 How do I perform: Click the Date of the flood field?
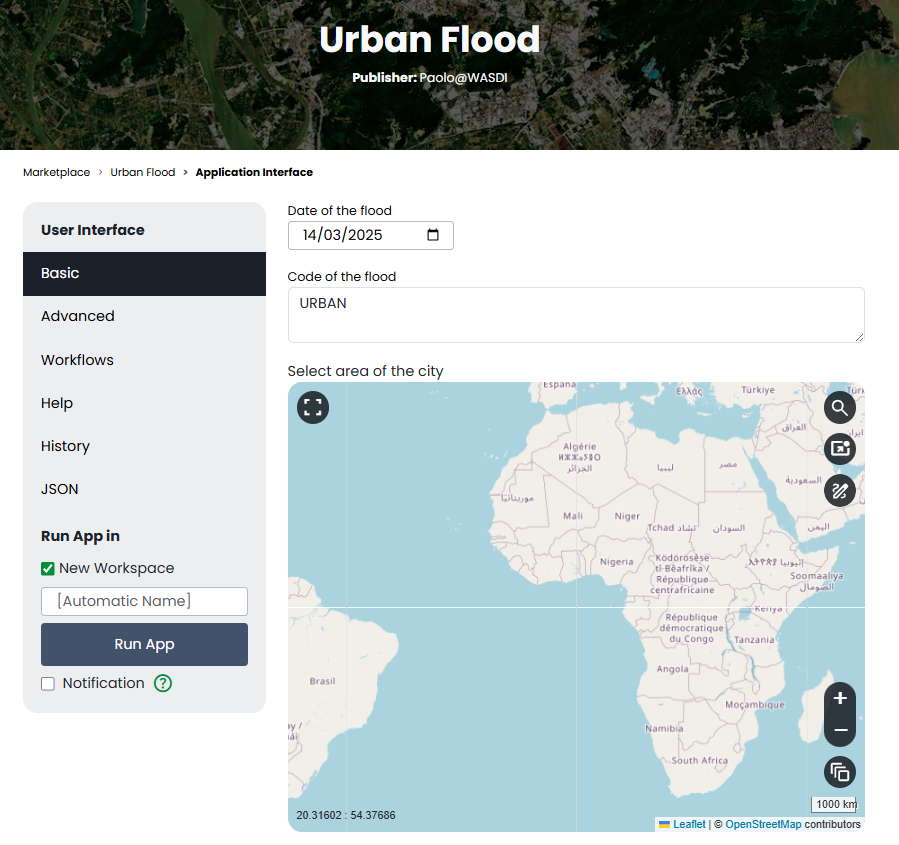point(370,235)
